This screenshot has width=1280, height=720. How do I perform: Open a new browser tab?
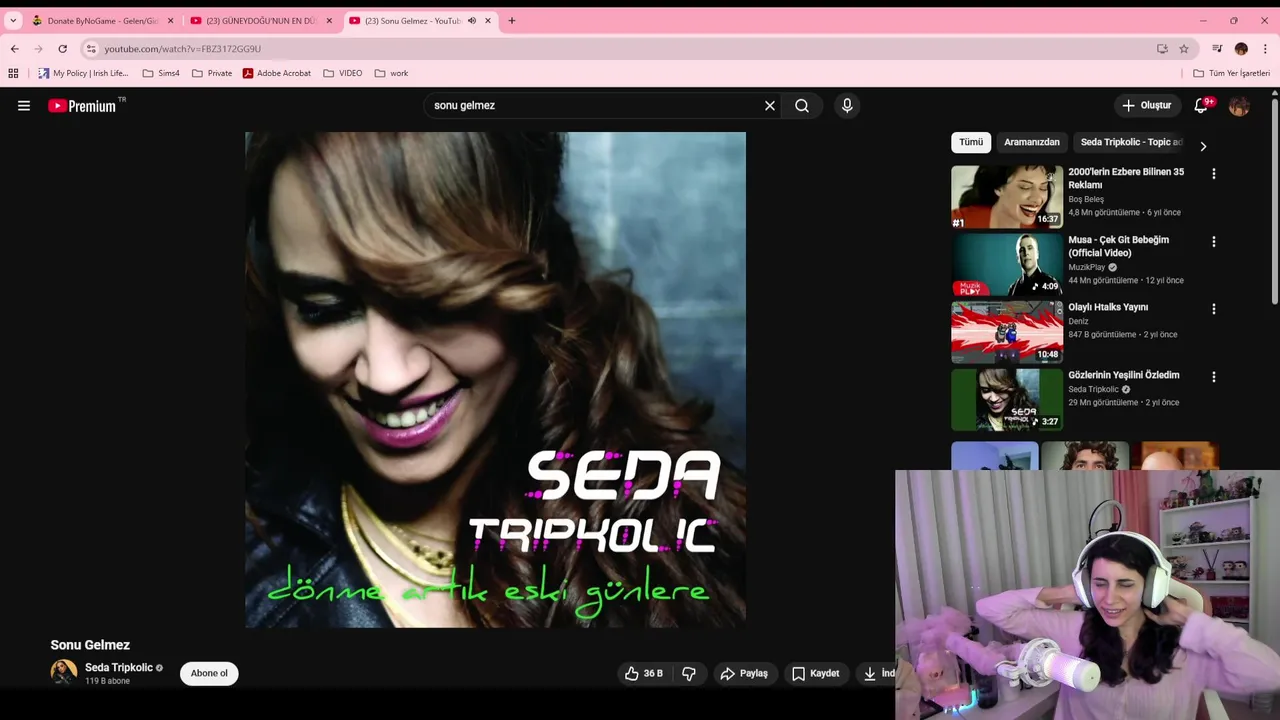pos(511,20)
